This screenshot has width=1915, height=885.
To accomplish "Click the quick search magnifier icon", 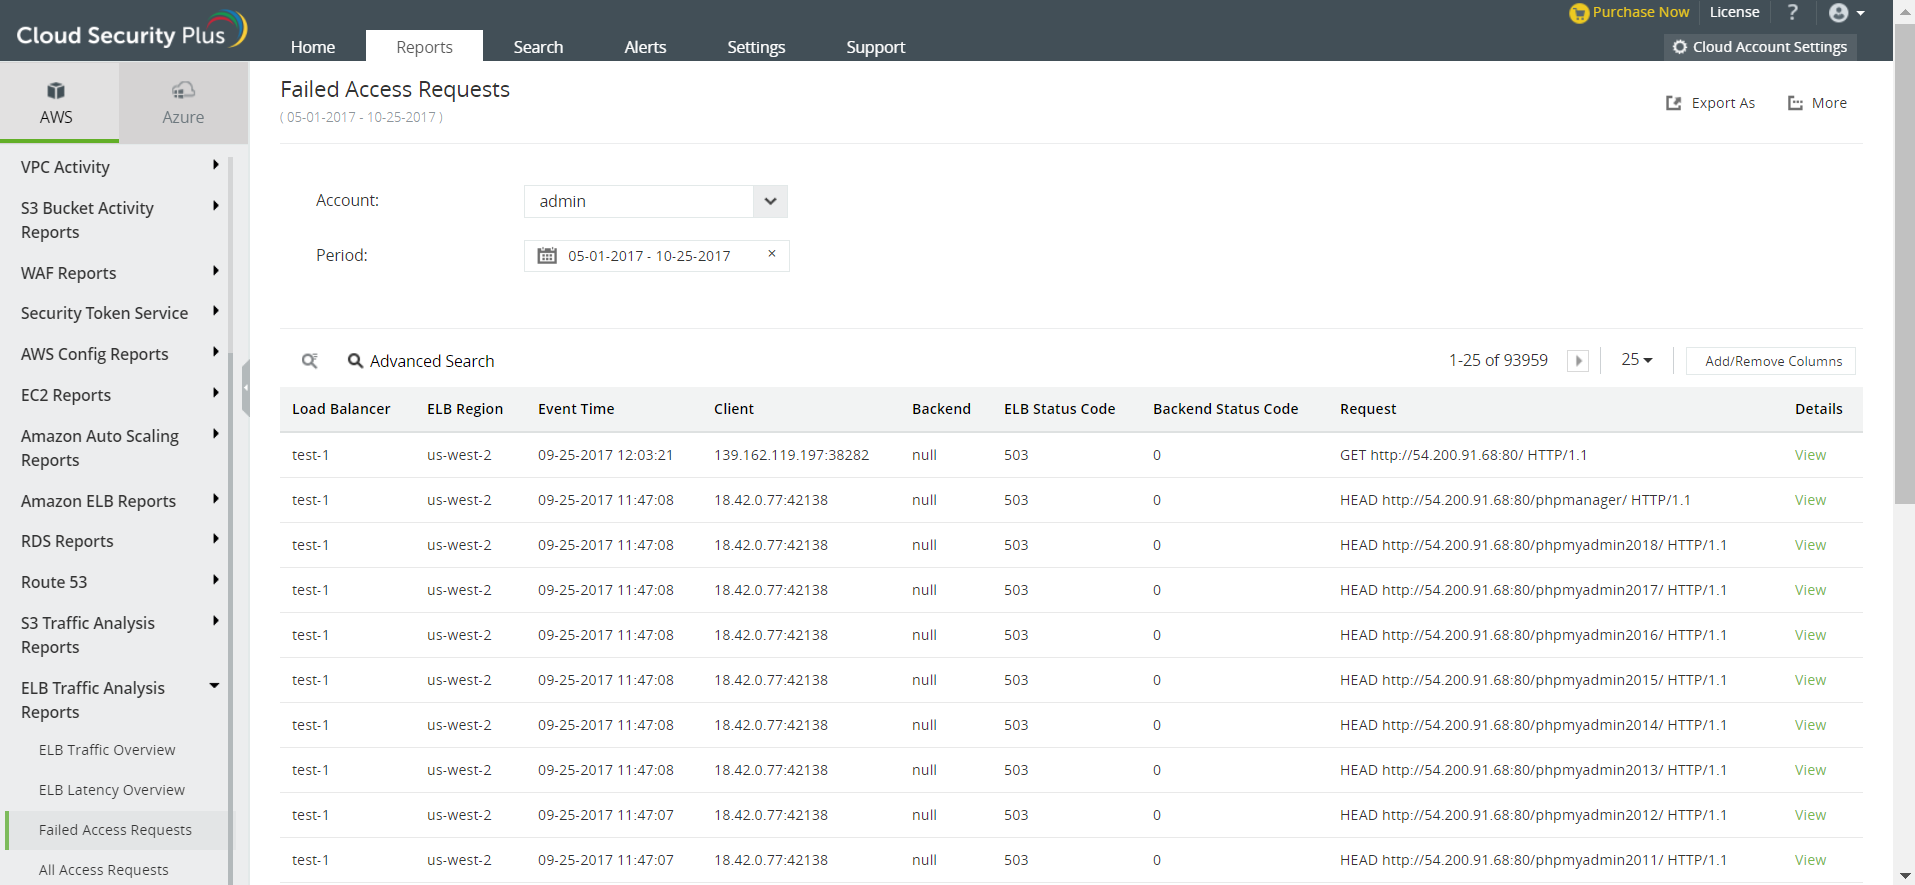I will 310,361.
